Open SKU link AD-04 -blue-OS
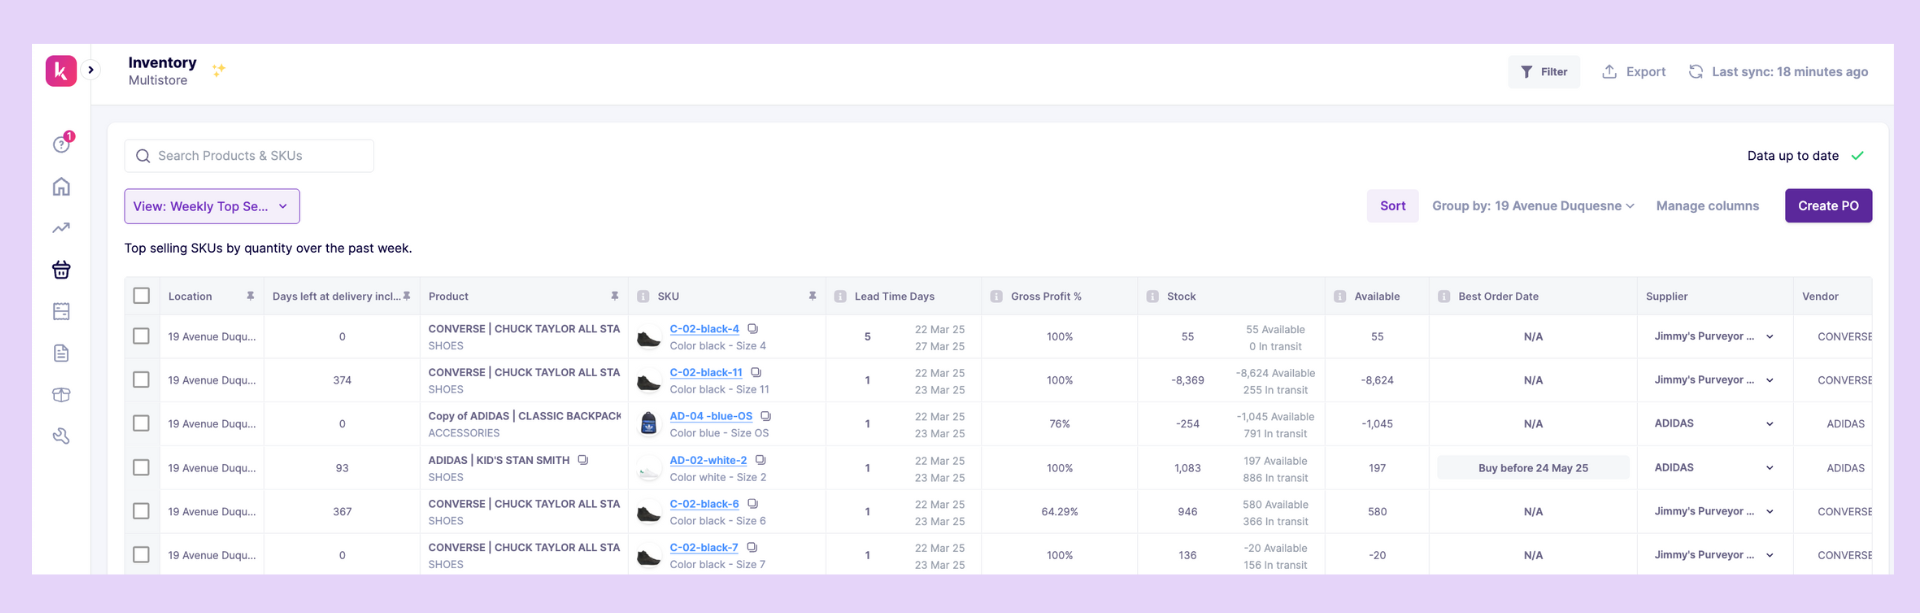 coord(711,416)
